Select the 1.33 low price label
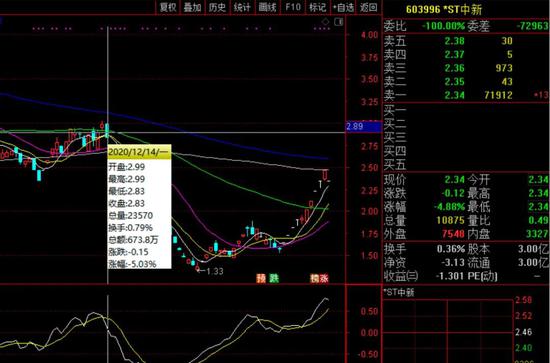Screen dimensions: 550x363 coord(215,271)
